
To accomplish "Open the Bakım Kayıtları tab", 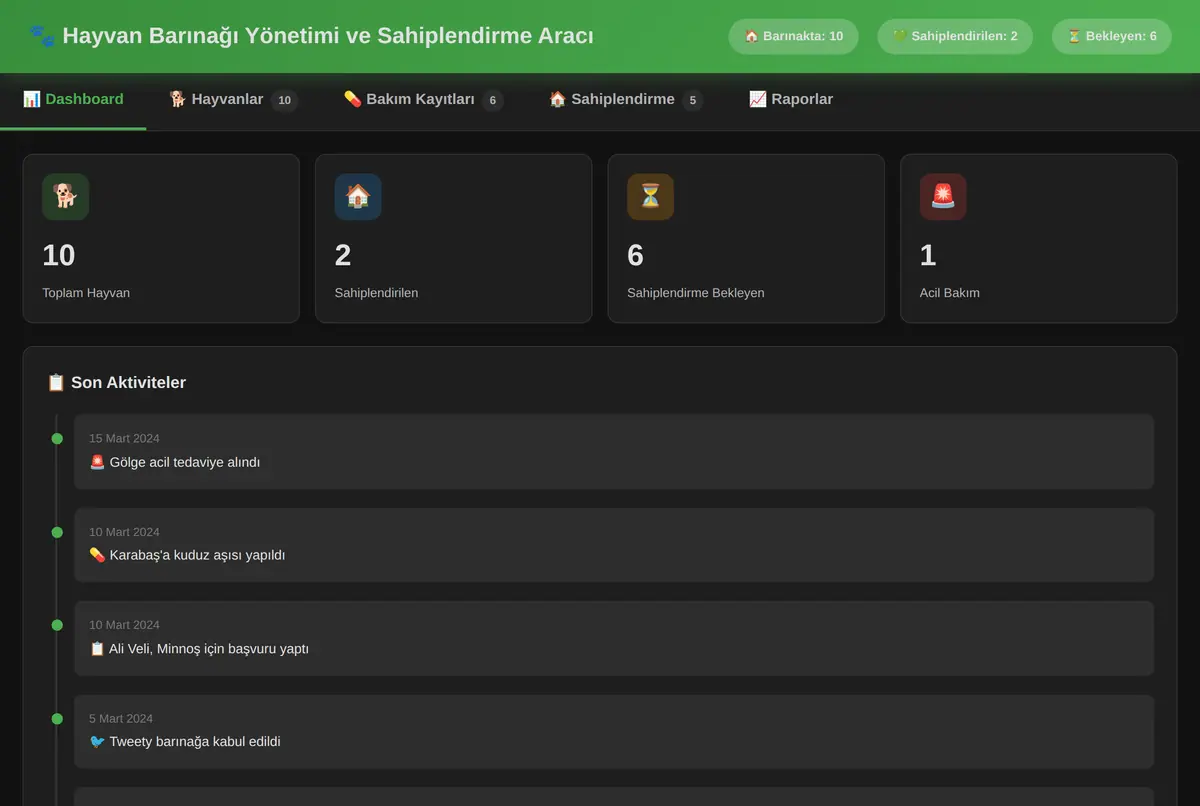I will (423, 100).
